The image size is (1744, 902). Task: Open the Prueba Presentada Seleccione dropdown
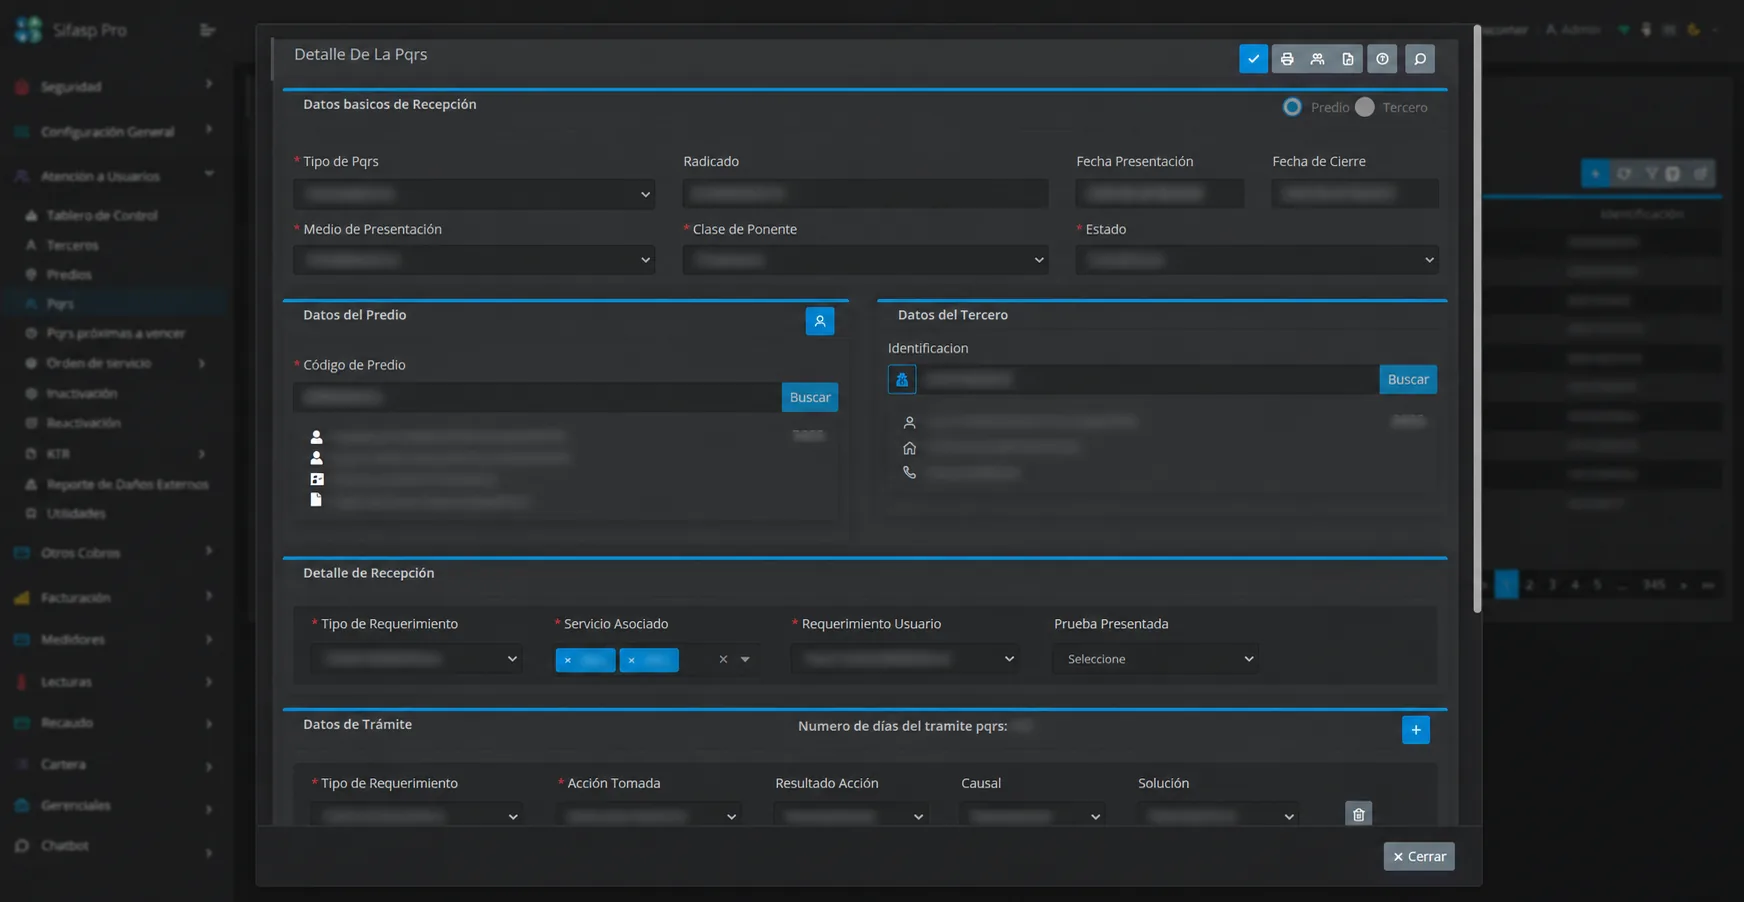coord(1156,659)
